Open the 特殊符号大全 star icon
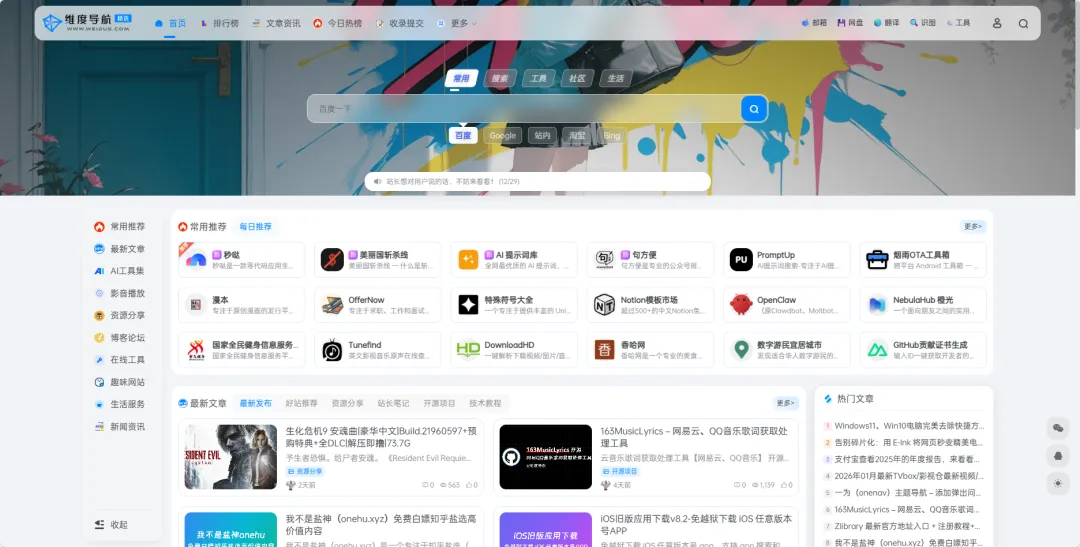The width and height of the screenshot is (1080, 547). pos(468,305)
